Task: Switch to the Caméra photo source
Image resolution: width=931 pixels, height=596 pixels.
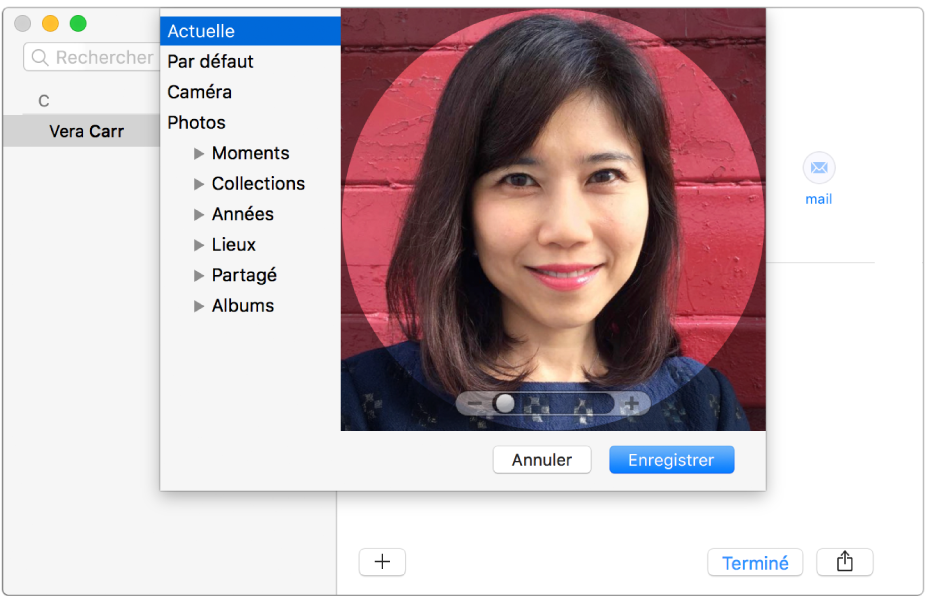Action: point(197,91)
